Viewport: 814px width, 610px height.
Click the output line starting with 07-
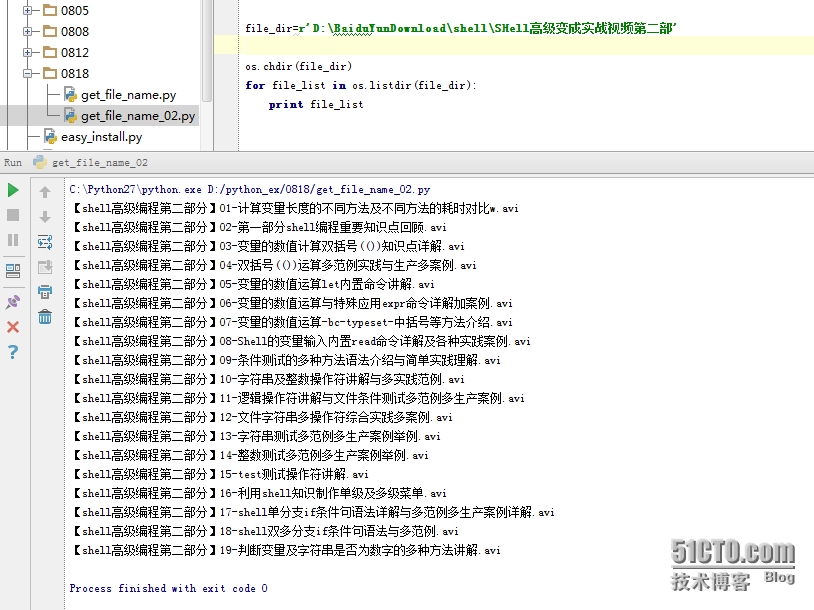pyautogui.click(x=291, y=322)
